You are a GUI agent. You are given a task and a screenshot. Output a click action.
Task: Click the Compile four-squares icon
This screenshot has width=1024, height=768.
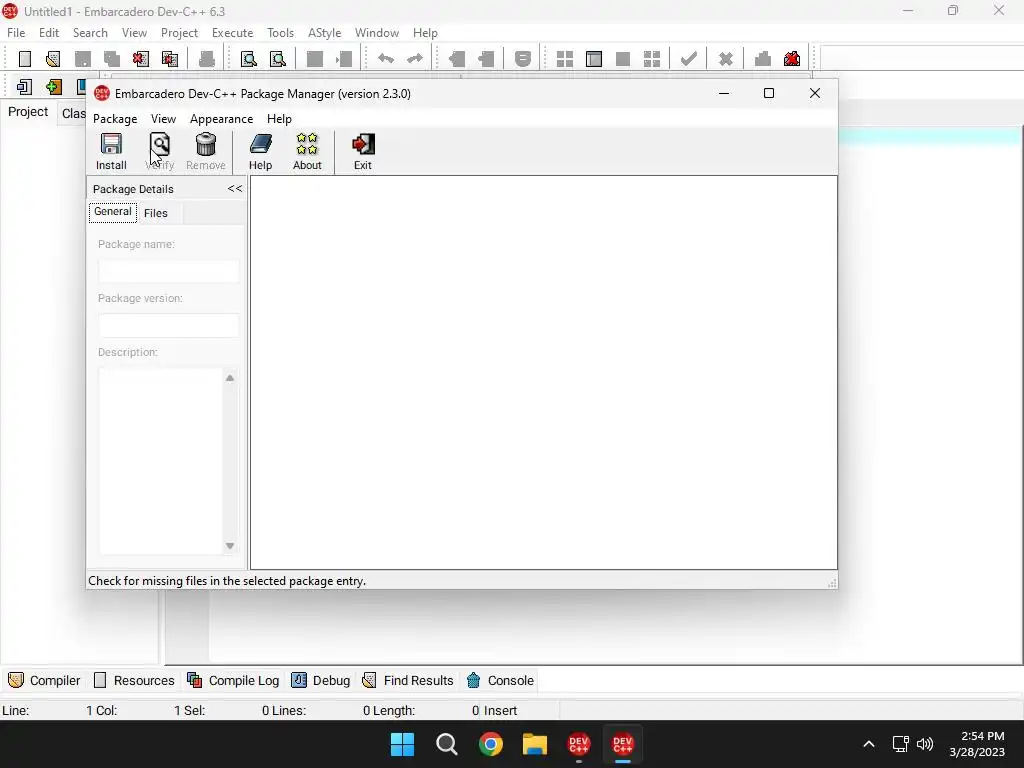[565, 59]
